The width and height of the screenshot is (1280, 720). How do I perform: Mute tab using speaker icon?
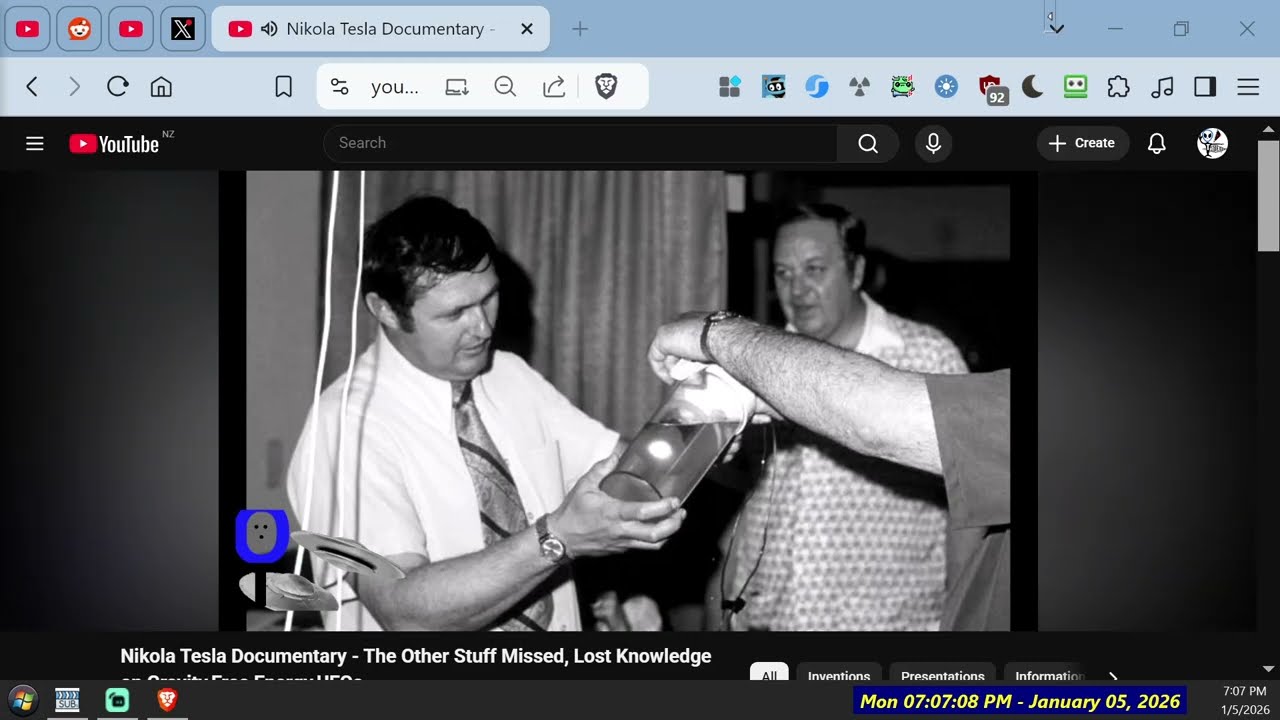click(x=268, y=29)
